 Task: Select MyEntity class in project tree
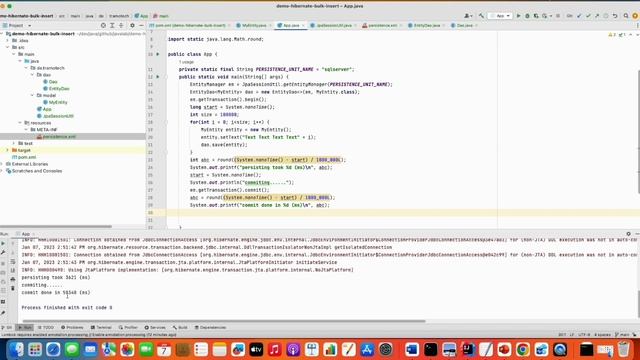coord(55,102)
